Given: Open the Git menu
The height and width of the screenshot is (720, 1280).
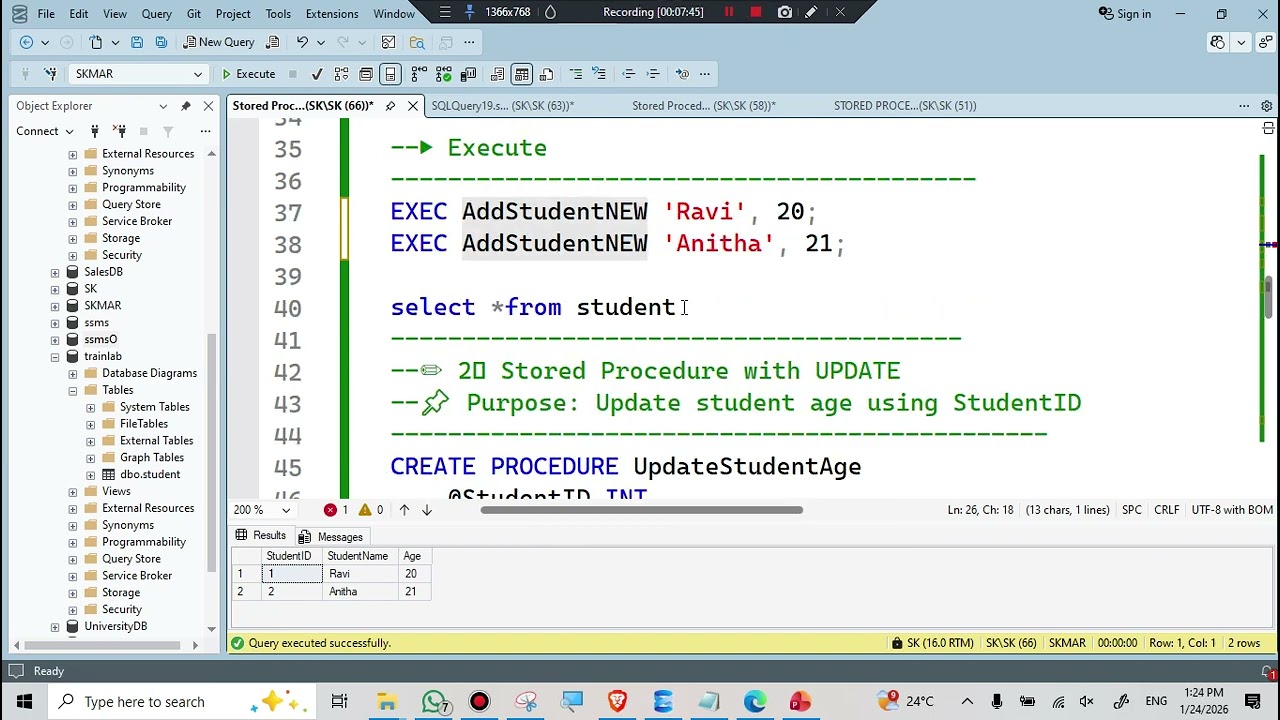Looking at the screenshot, I should tap(194, 14).
